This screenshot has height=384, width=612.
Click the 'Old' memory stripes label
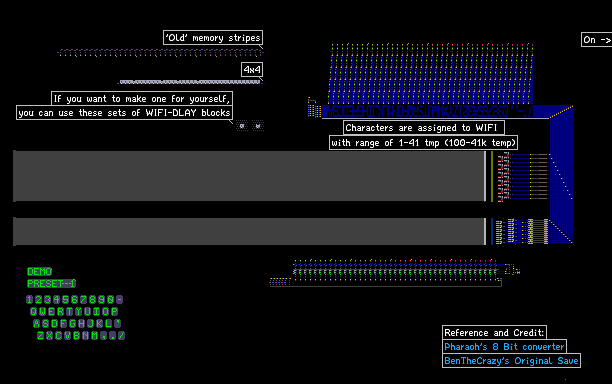tap(213, 38)
